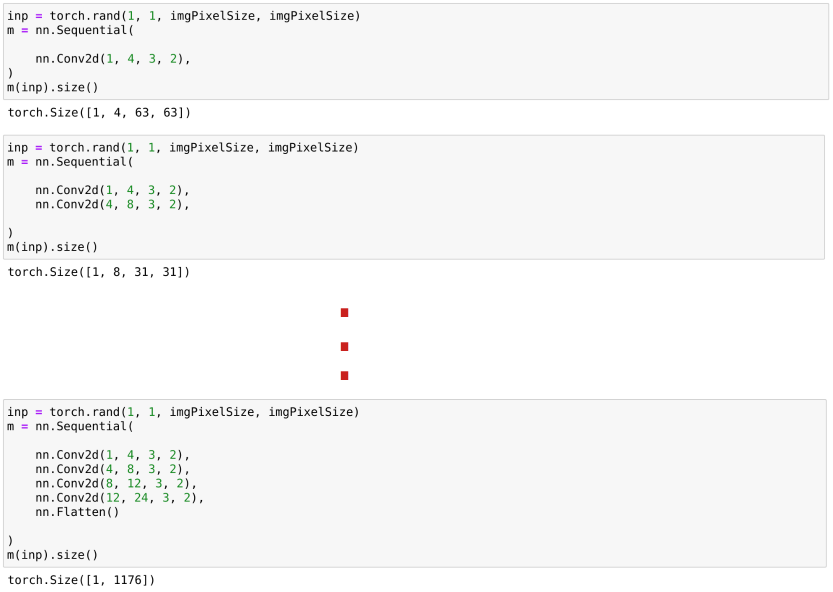833x592 pixels.
Task: Click m(inp).size() in the second cell
Action: click(52, 246)
